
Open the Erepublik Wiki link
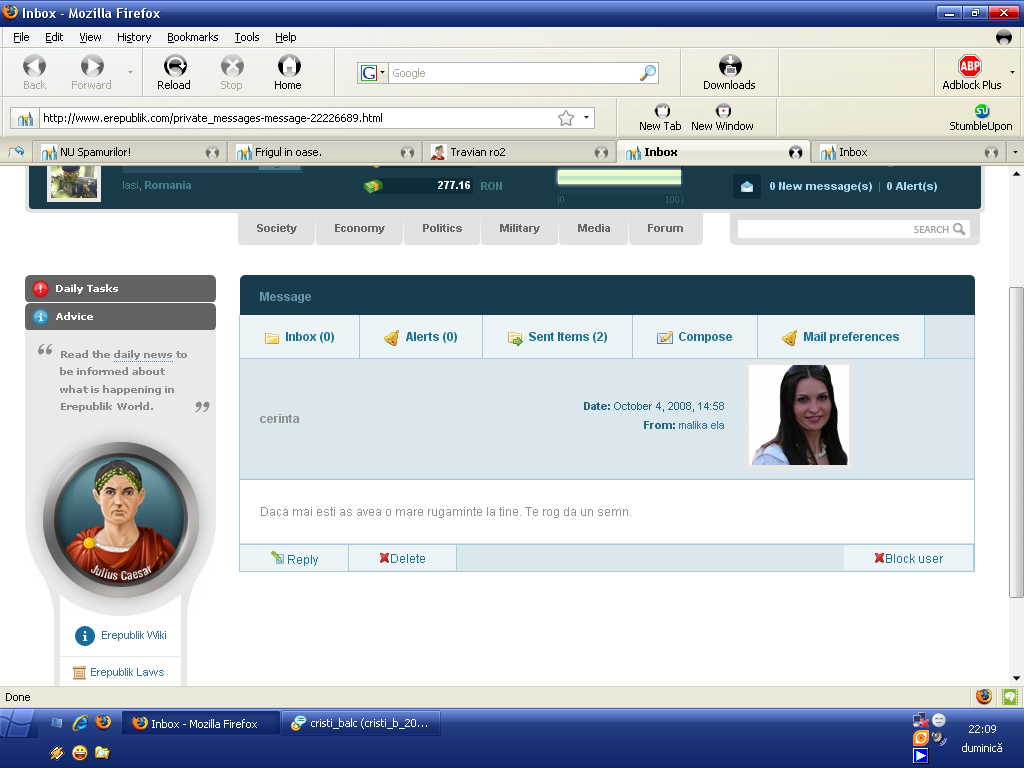pos(133,635)
